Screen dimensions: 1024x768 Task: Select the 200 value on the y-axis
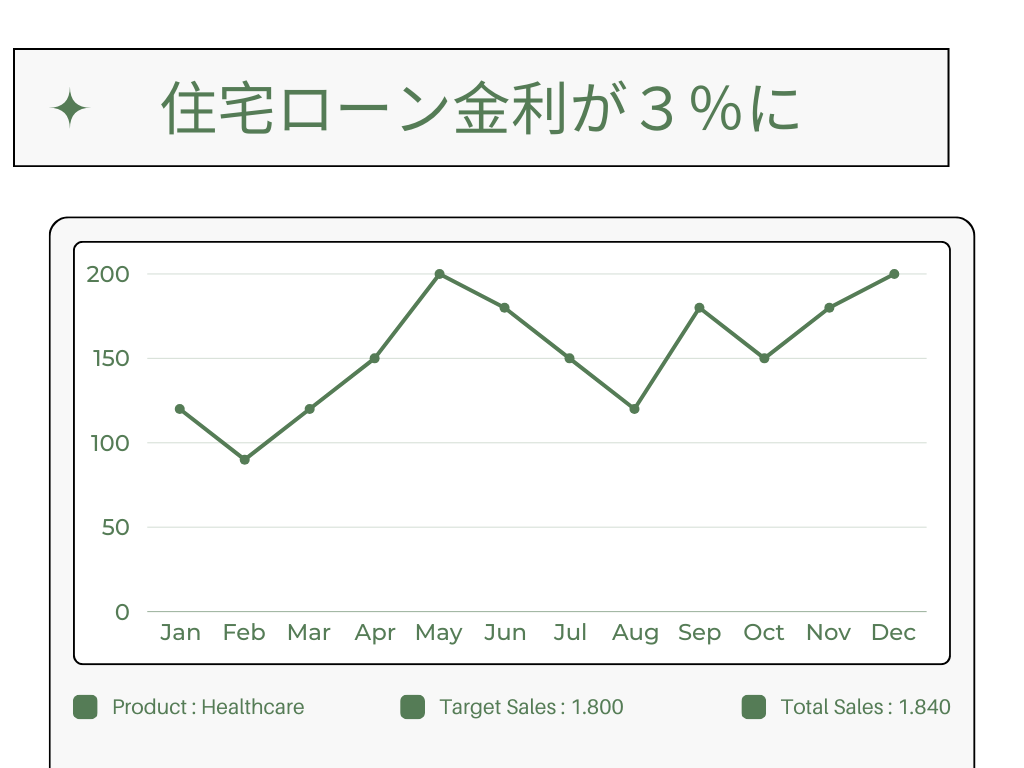point(108,274)
